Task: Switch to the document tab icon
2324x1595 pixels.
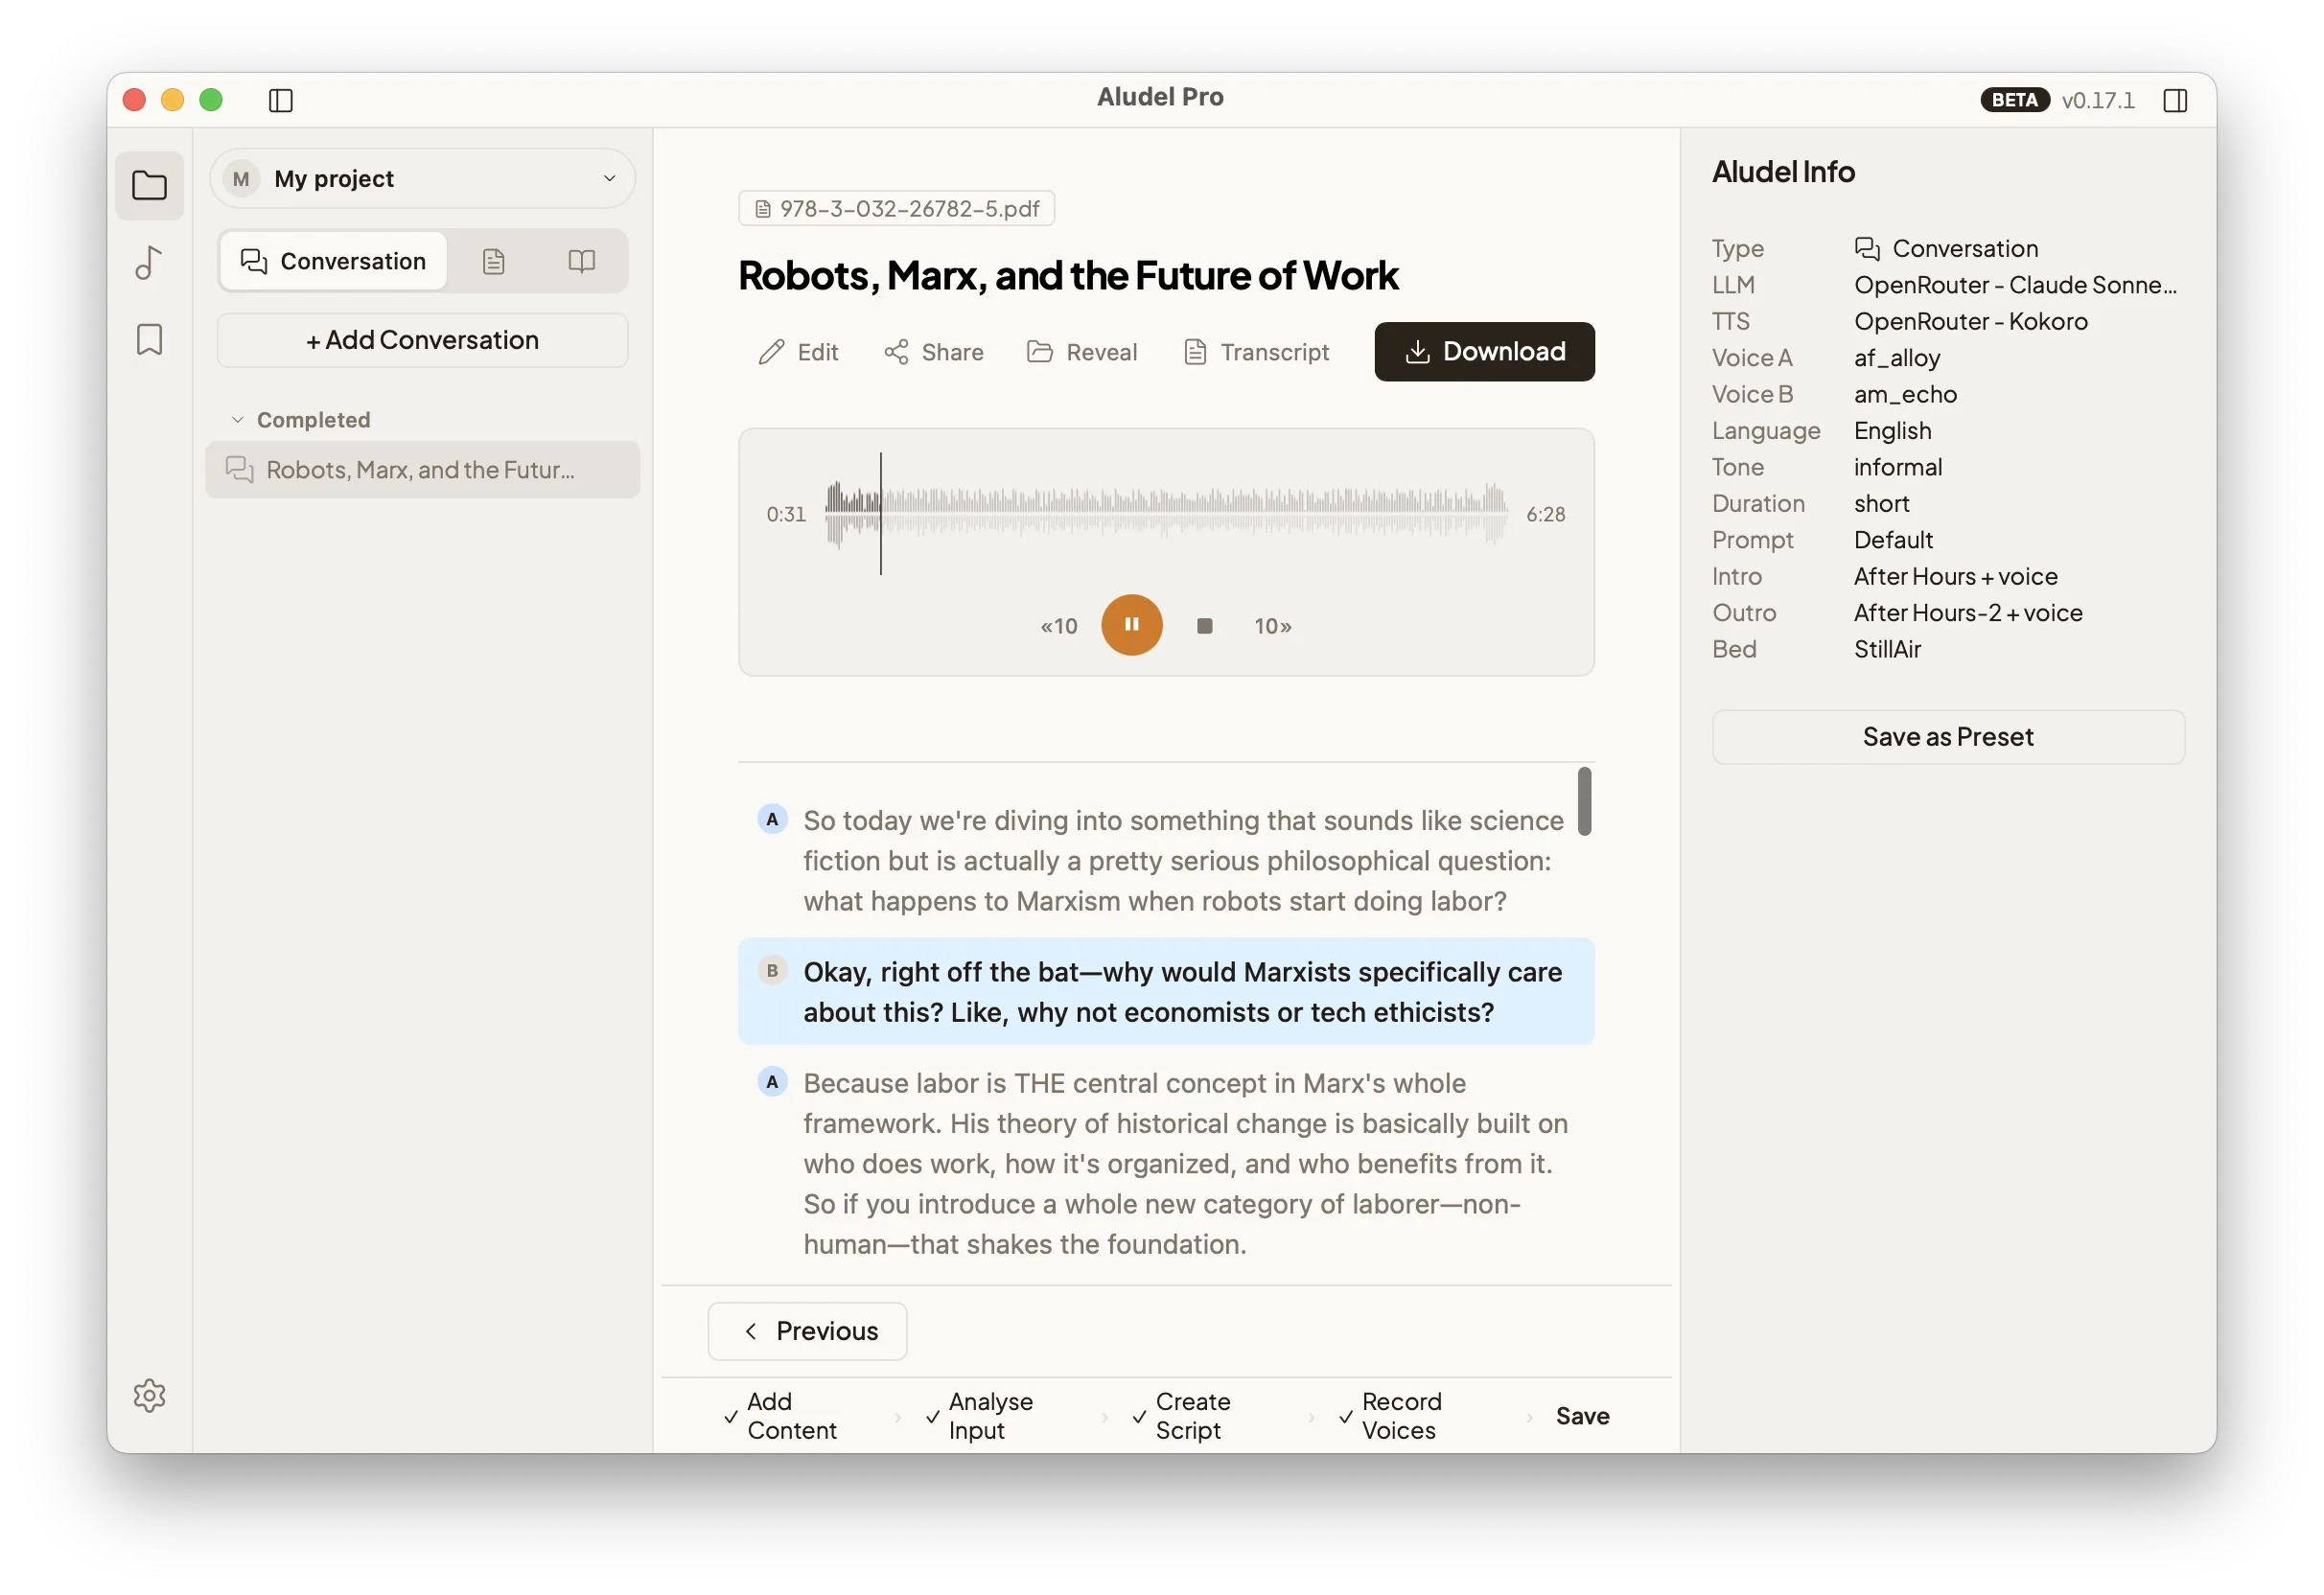Action: pyautogui.click(x=493, y=262)
